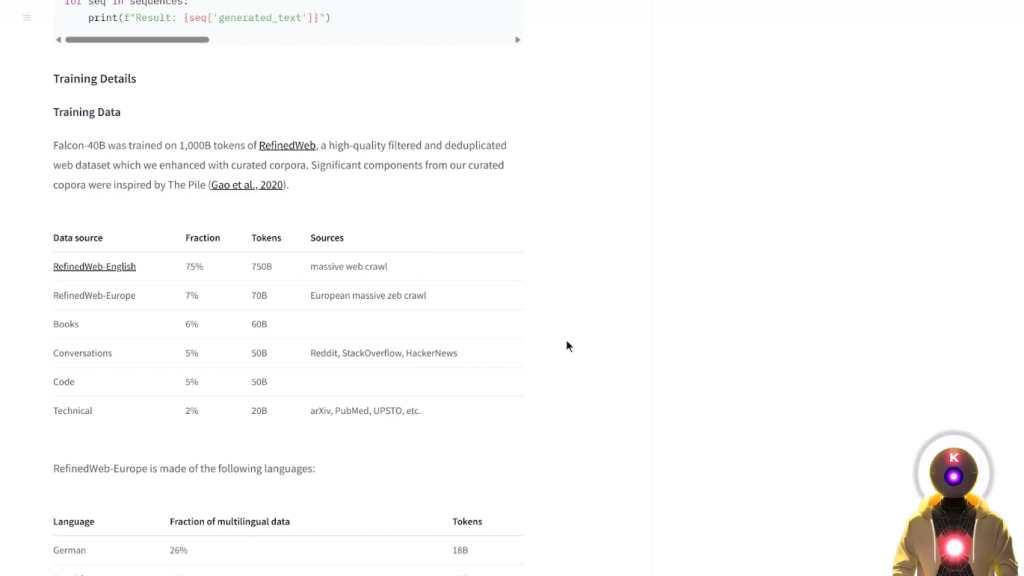
Task: Open the table of contents menu icon
Action: tap(27, 18)
